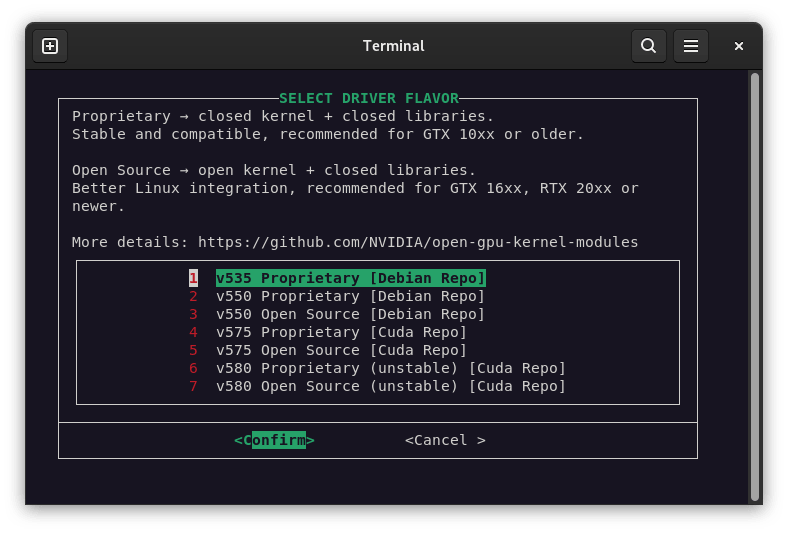Click the highlighted number 1 hotkey
This screenshot has width=788, height=533.
click(194, 278)
